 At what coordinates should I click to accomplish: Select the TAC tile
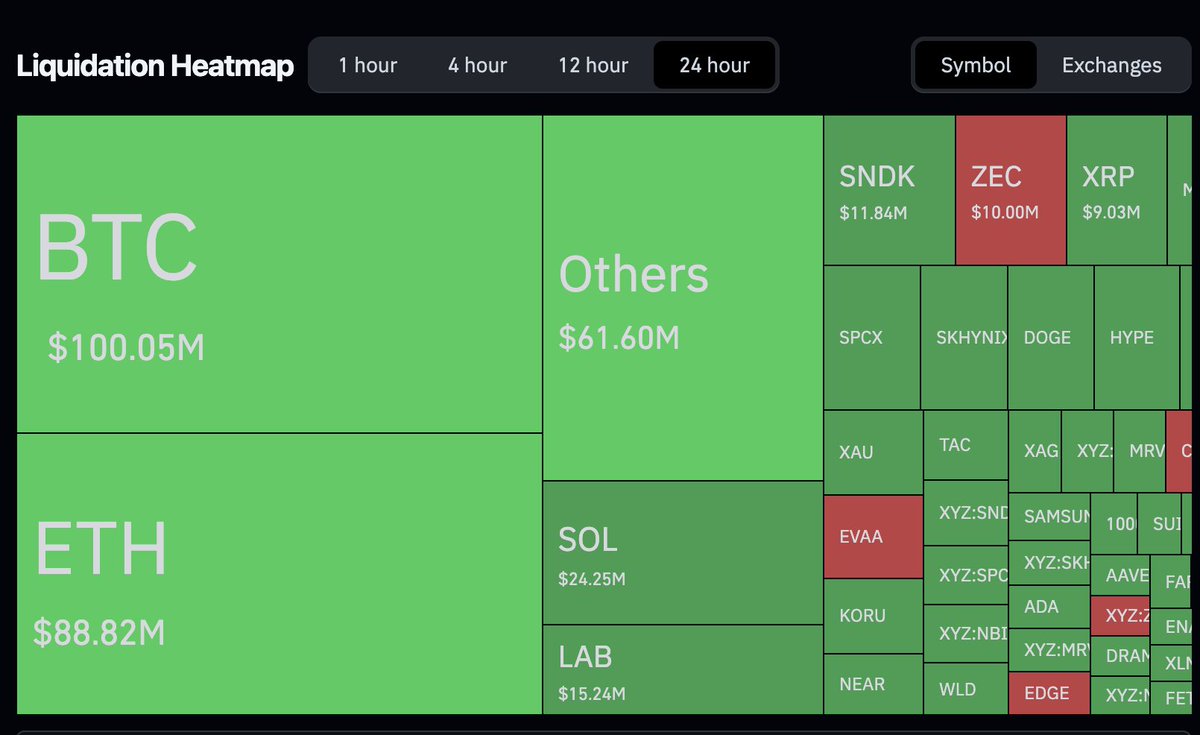coord(966,445)
